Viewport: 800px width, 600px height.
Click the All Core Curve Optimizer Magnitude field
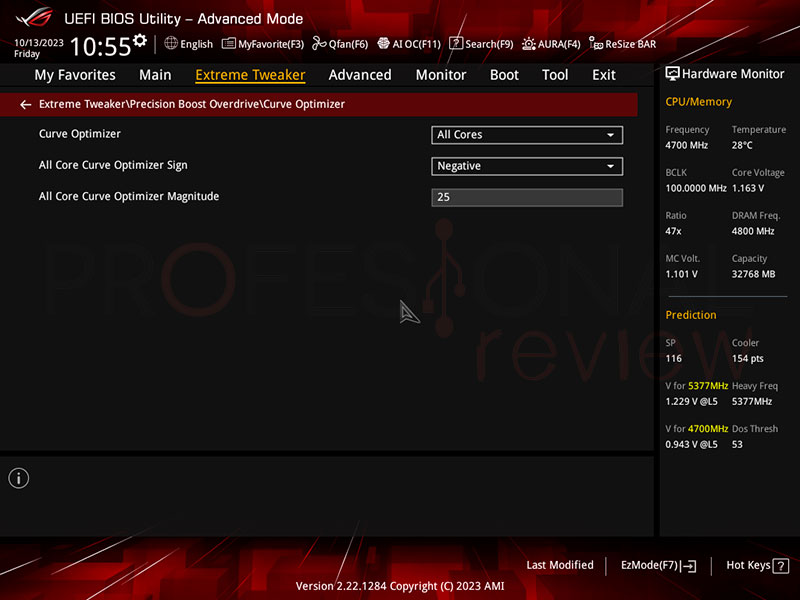click(x=527, y=197)
